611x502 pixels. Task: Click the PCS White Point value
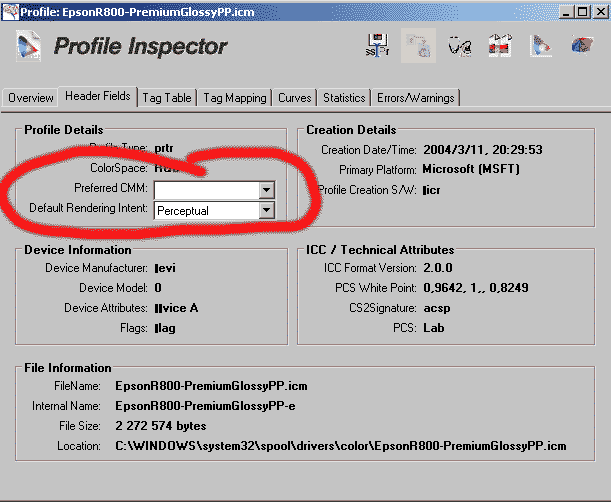click(x=476, y=288)
